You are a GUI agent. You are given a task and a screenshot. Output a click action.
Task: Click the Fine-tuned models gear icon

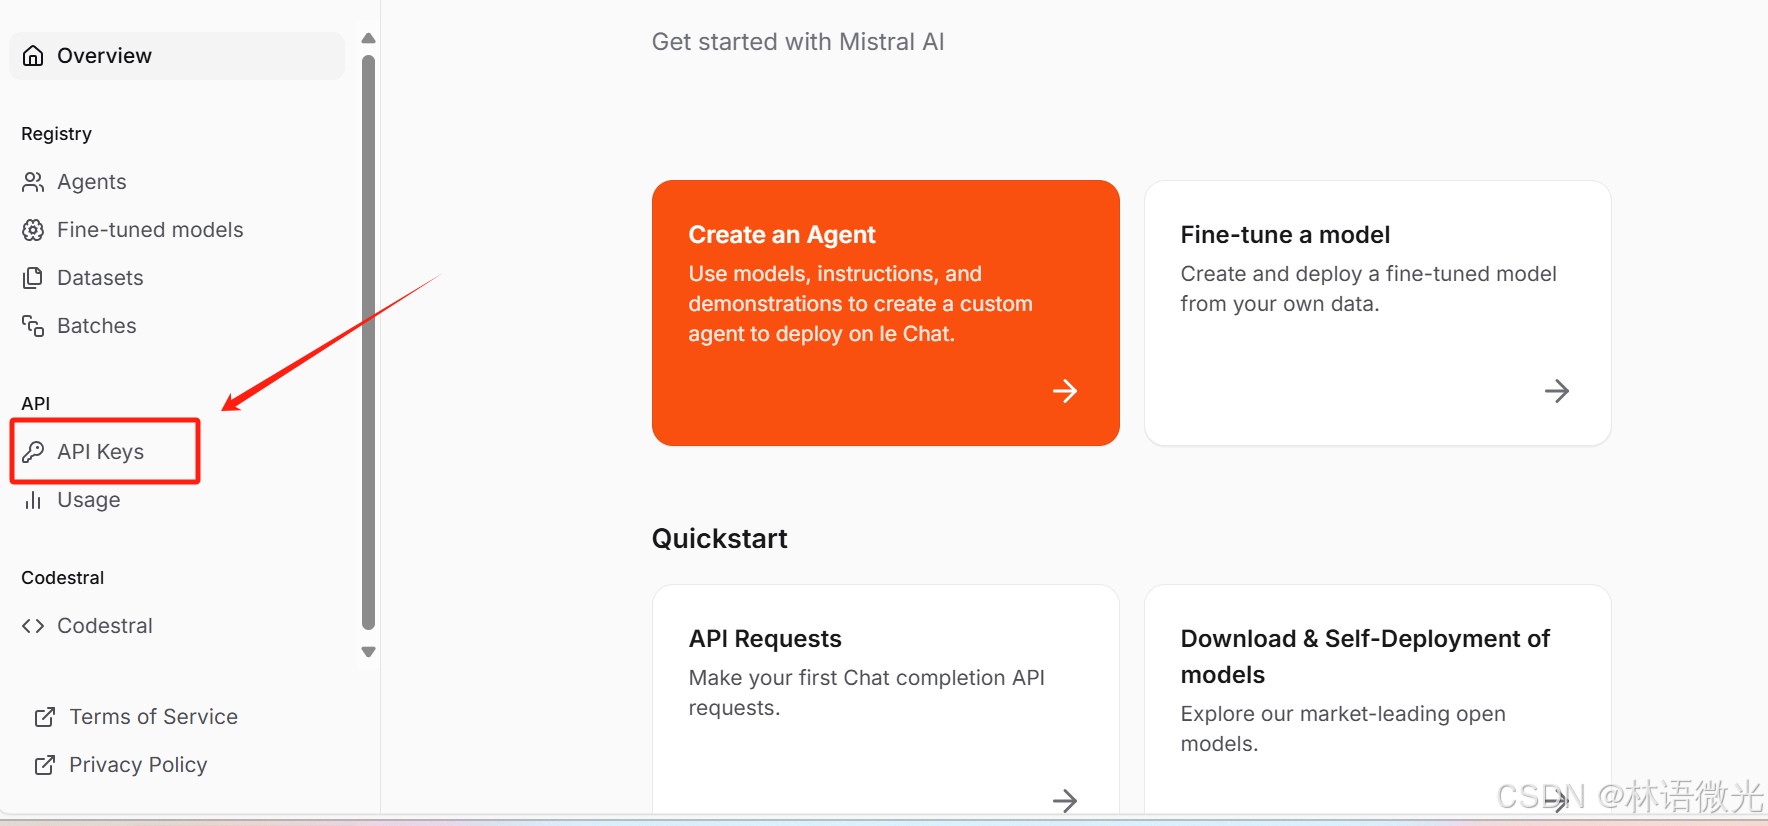click(x=33, y=230)
